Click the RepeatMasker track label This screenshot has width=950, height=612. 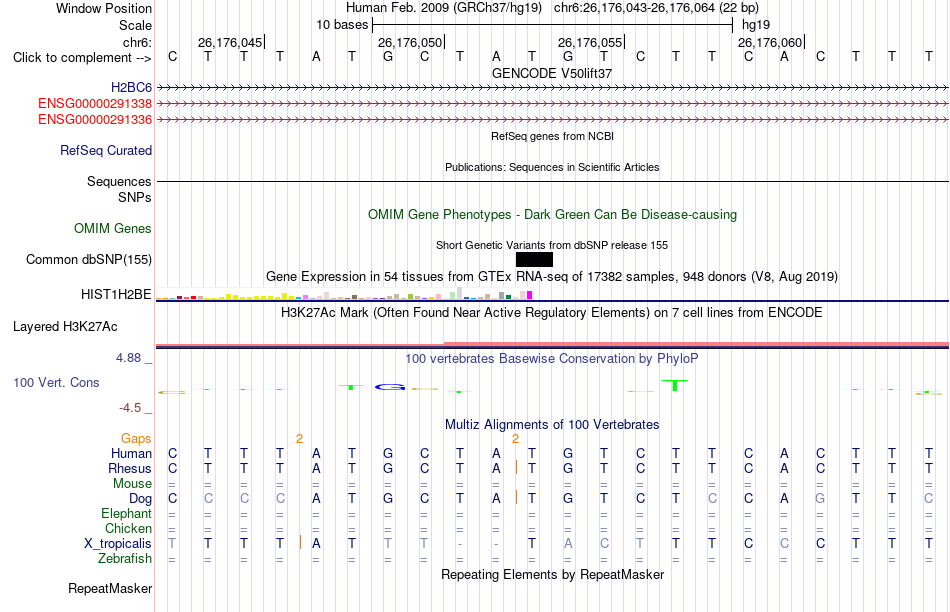[x=110, y=588]
